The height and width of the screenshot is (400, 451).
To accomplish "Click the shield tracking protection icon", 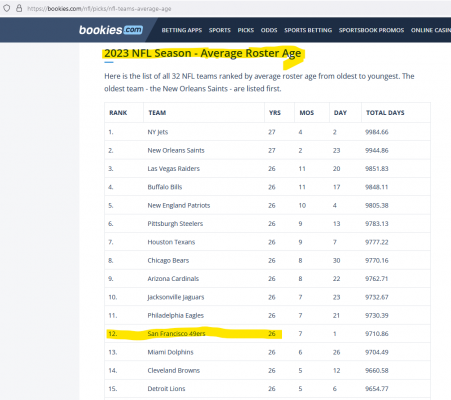I will (x=7, y=8).
